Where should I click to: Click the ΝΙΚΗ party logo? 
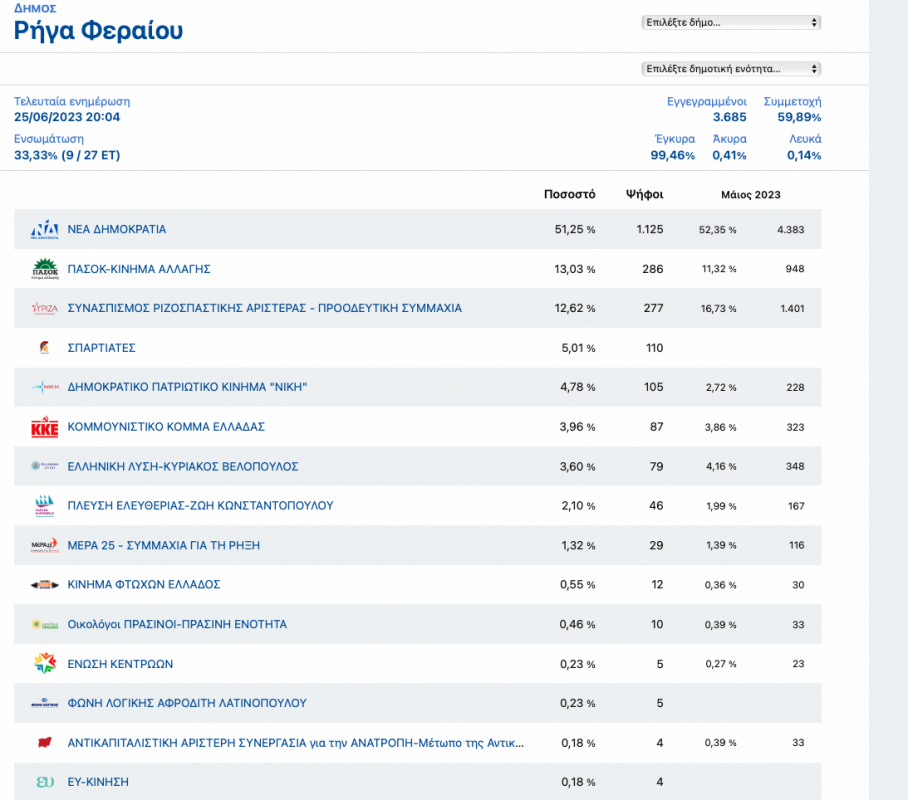pos(45,387)
